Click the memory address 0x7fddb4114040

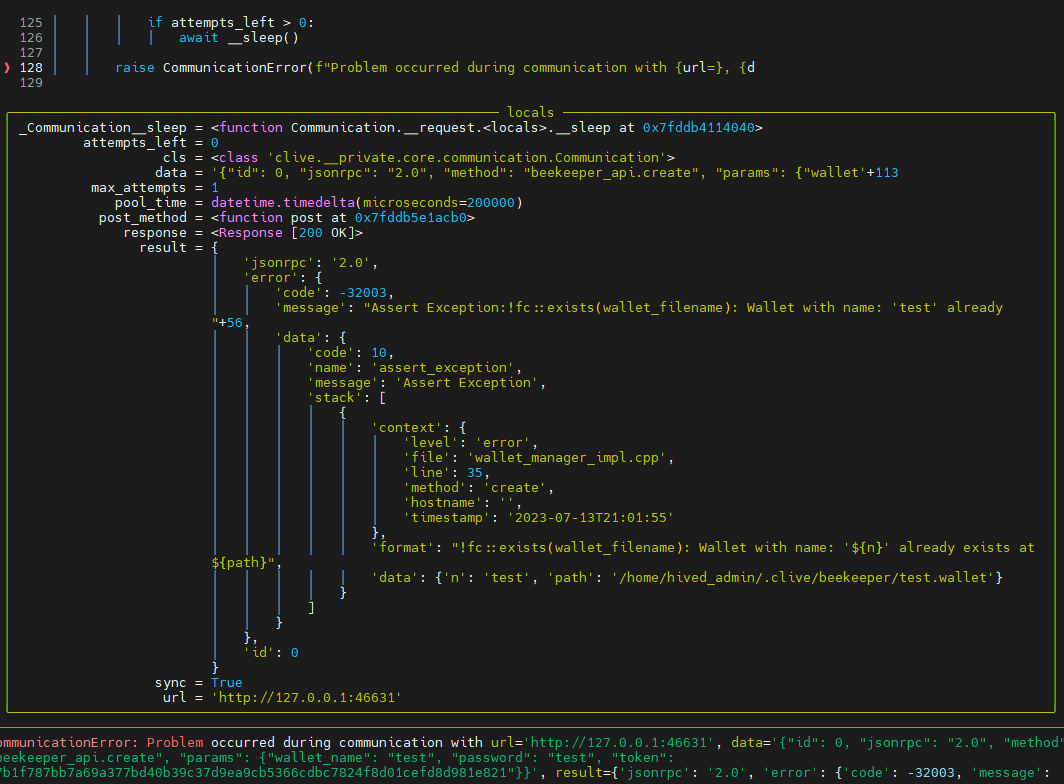tap(702, 127)
